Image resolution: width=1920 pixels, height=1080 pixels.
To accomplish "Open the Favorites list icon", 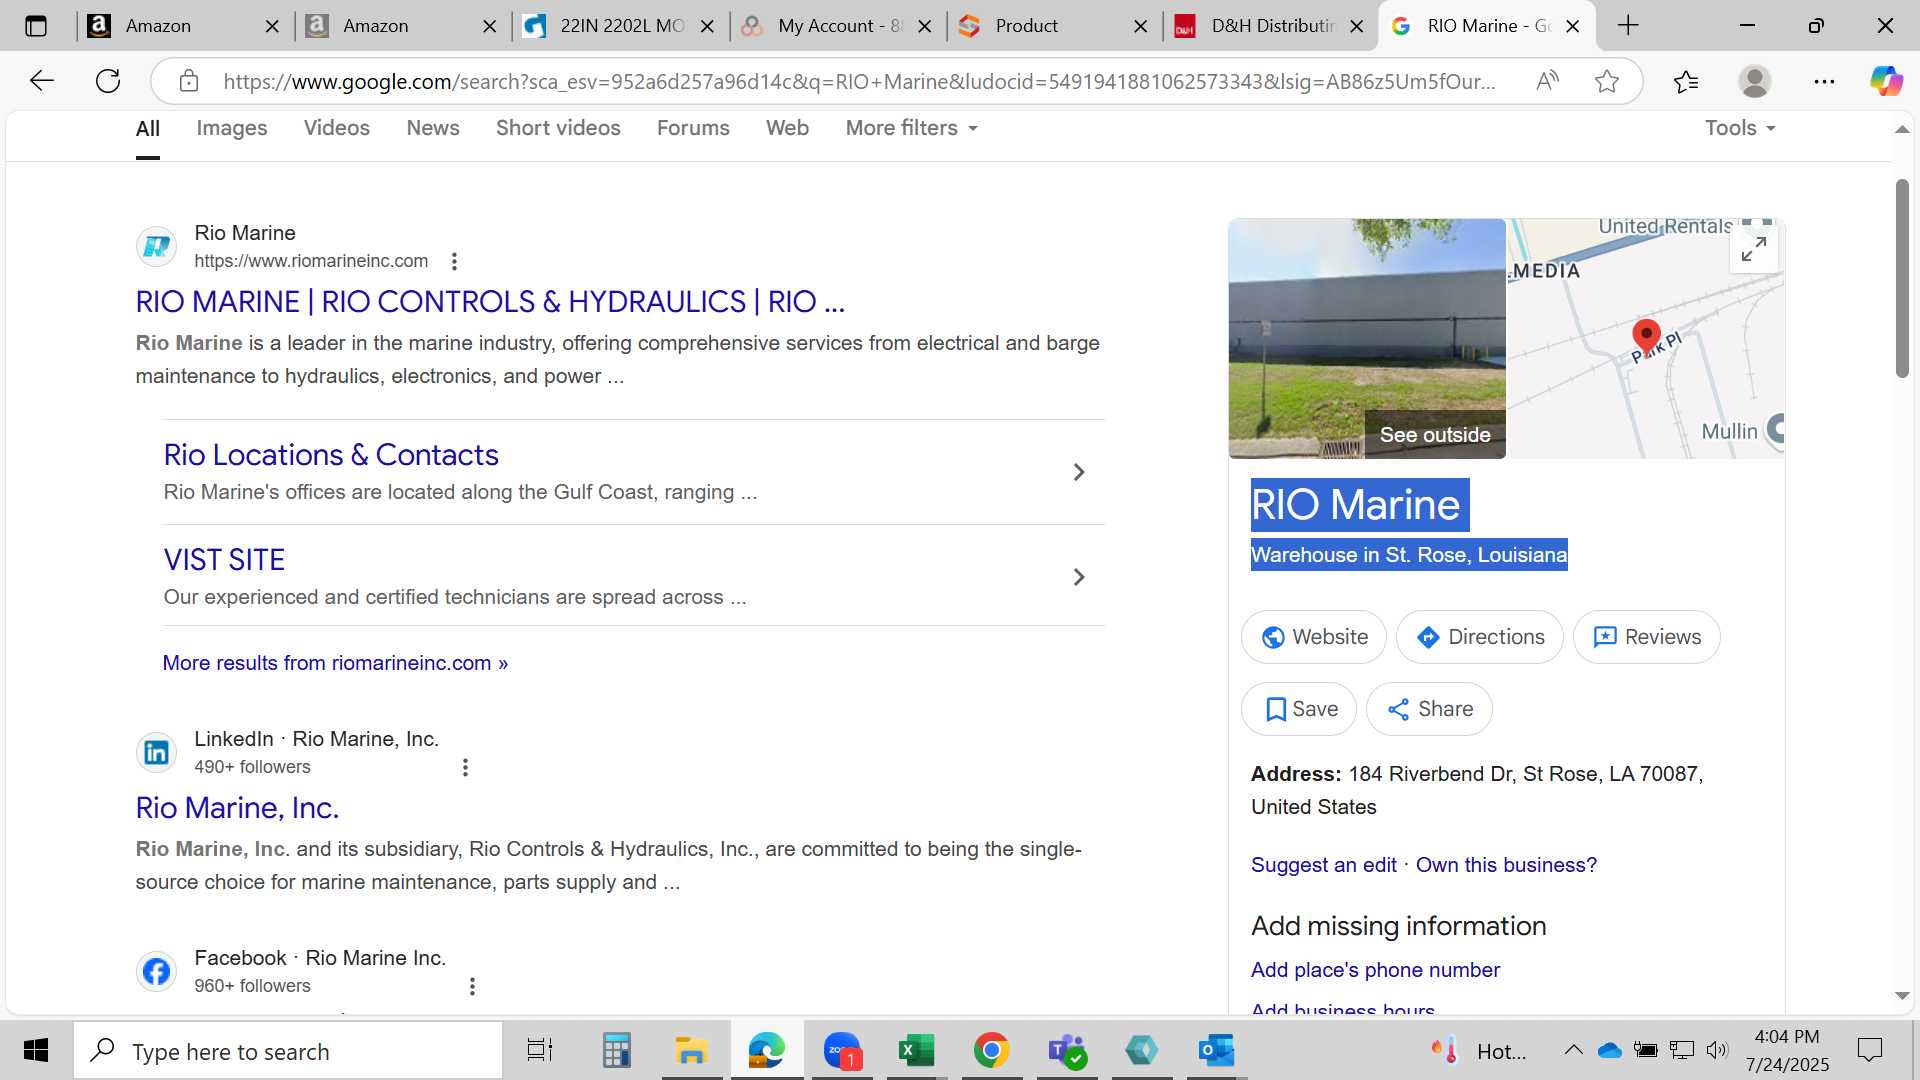I will pos(1686,81).
